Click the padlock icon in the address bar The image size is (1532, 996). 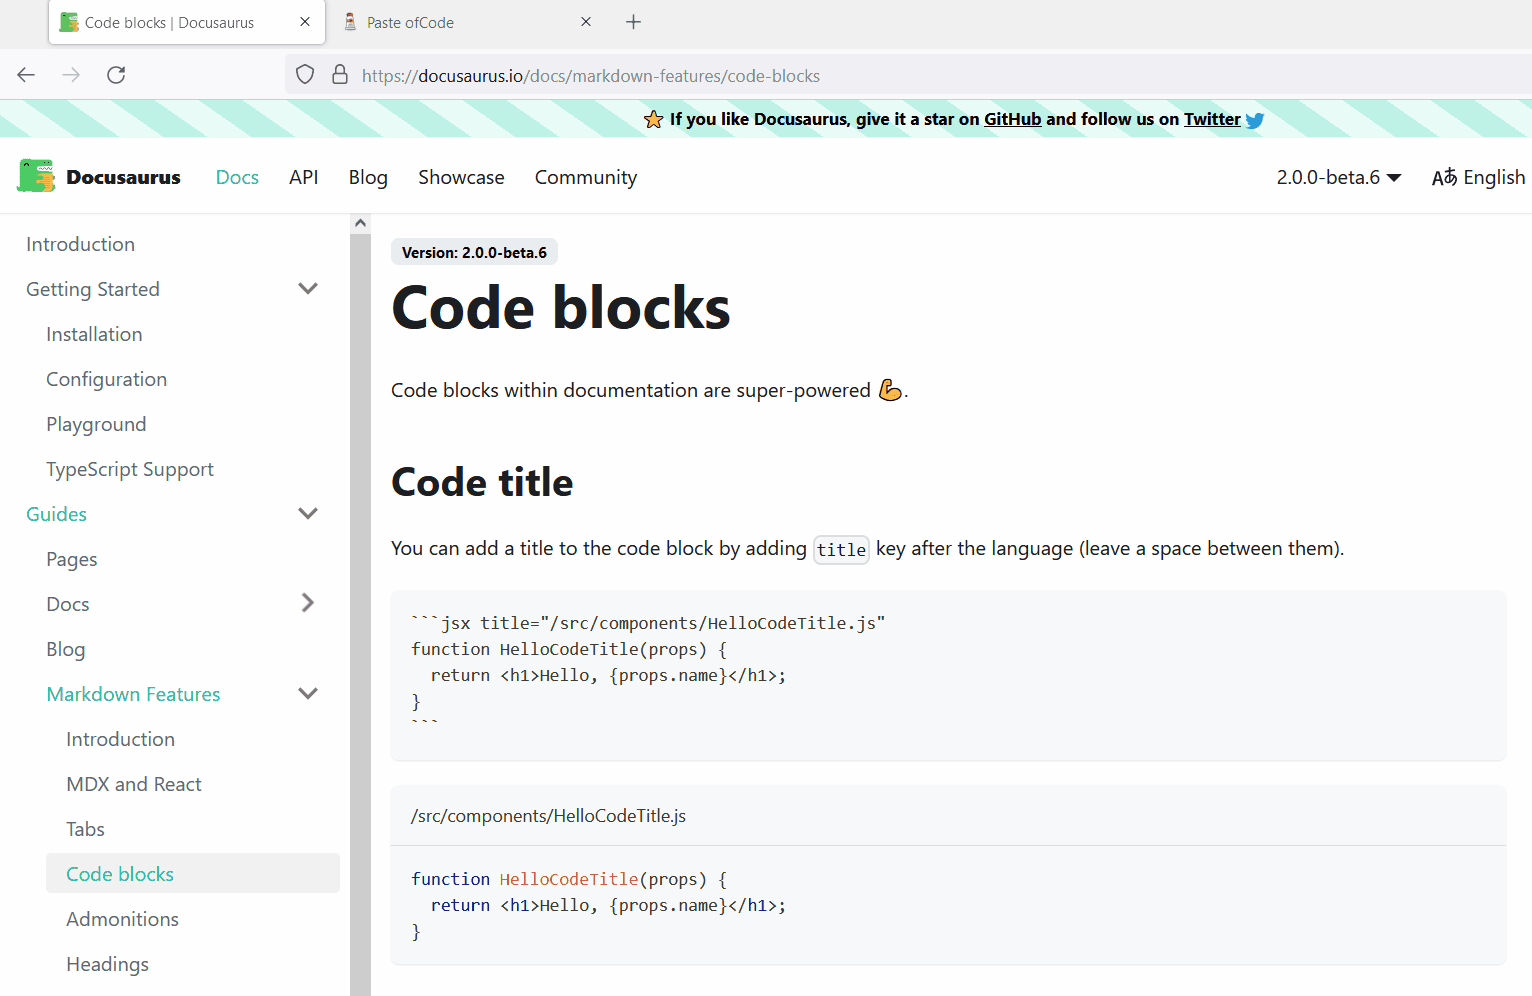(x=340, y=74)
